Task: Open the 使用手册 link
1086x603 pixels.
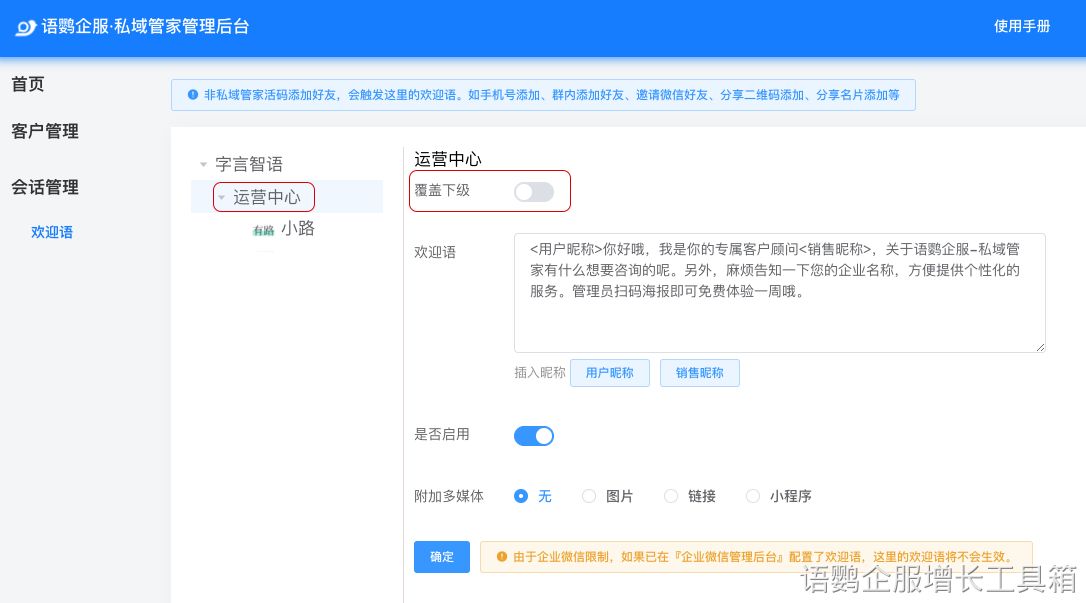Action: coord(1022,27)
